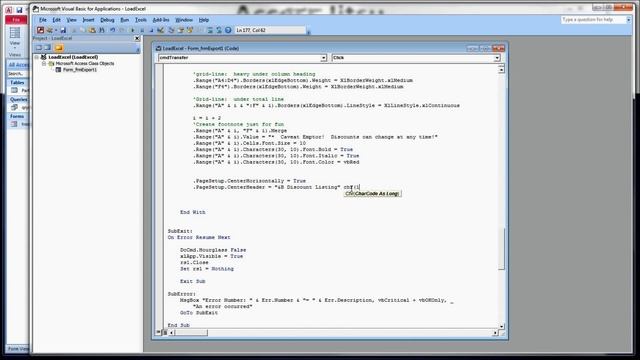Click the Paste toolbar icon

92,30
